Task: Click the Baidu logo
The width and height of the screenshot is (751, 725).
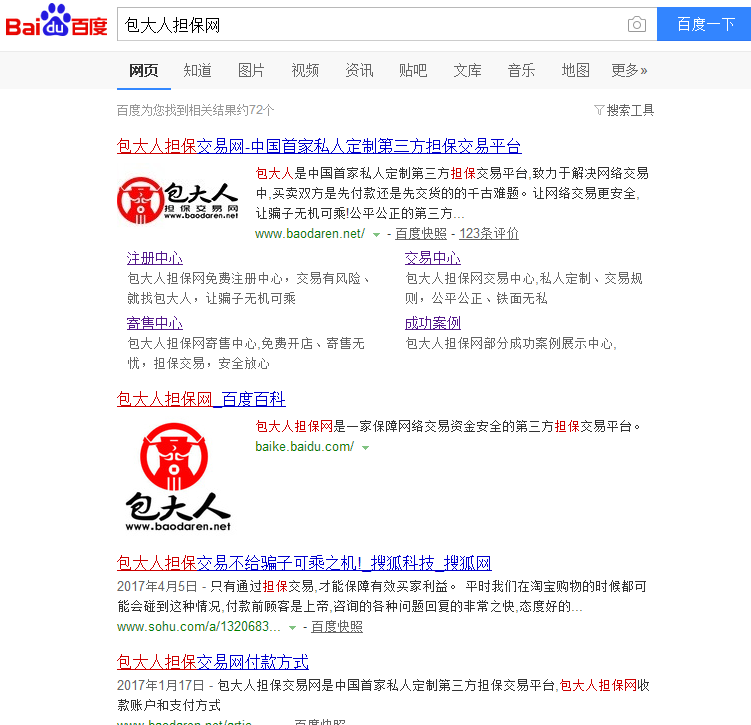Action: pyautogui.click(x=57, y=22)
